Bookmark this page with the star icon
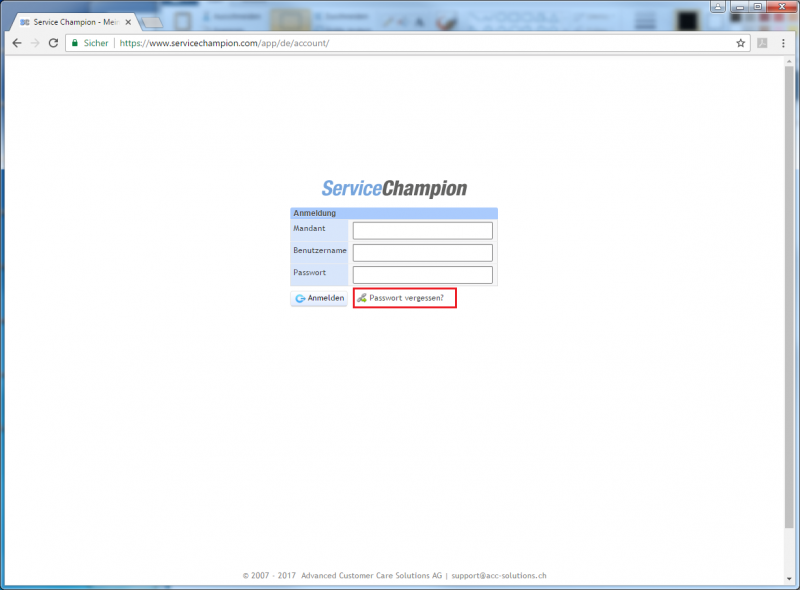This screenshot has width=800, height=590. 741,43
